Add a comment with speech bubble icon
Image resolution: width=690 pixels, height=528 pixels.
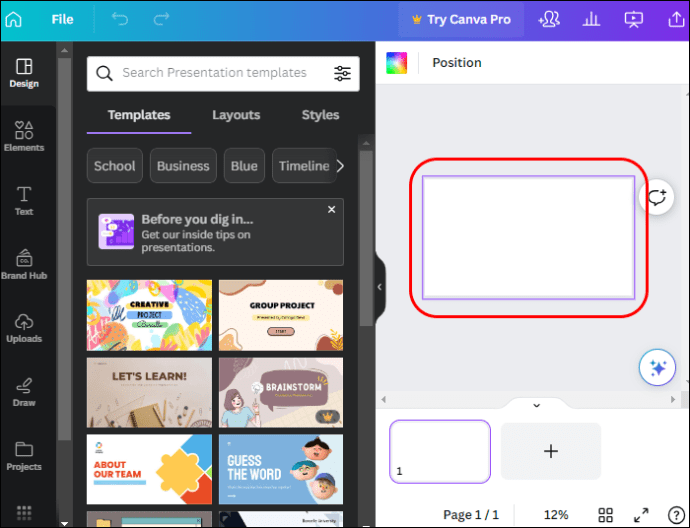coord(657,197)
